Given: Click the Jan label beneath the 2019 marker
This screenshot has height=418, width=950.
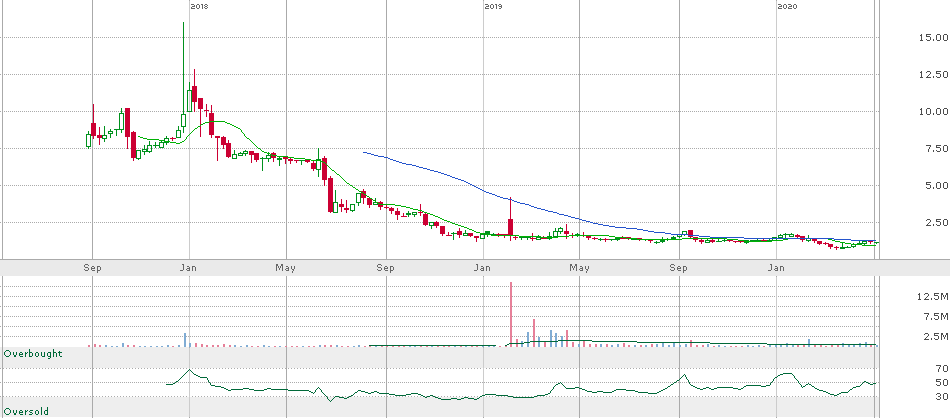Looking at the screenshot, I should pos(482,267).
